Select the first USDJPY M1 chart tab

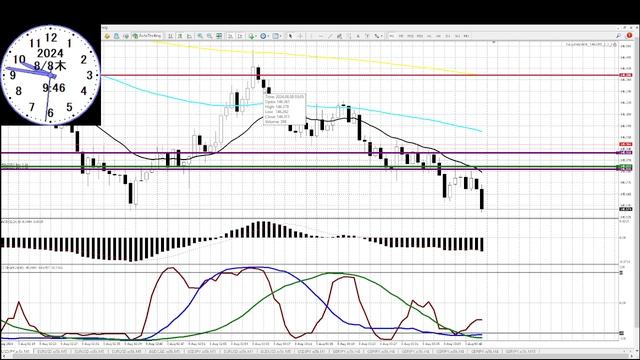pyautogui.click(x=16, y=351)
